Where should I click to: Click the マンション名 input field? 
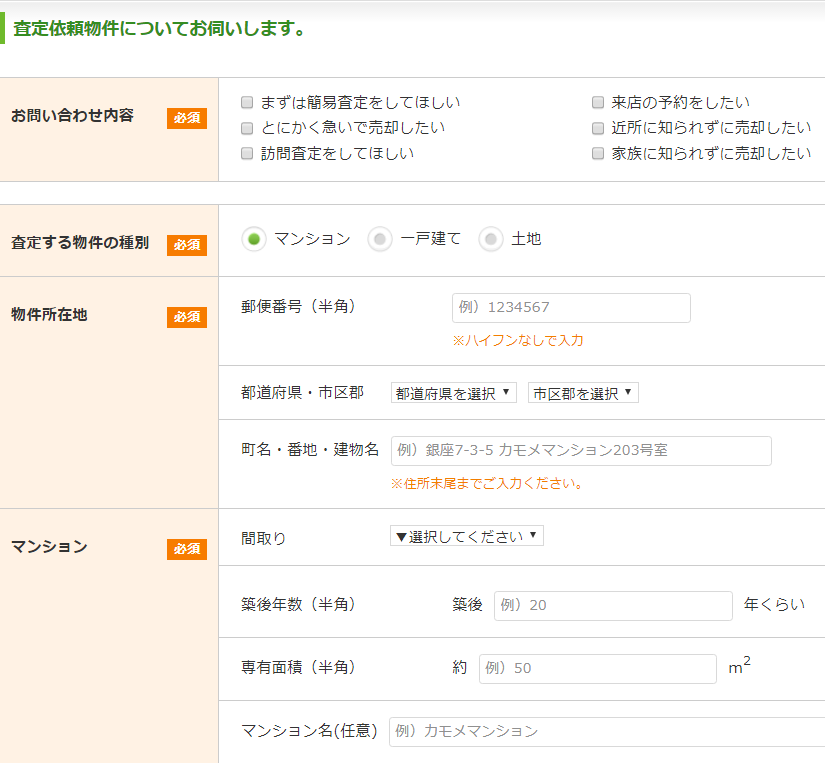pyautogui.click(x=600, y=731)
